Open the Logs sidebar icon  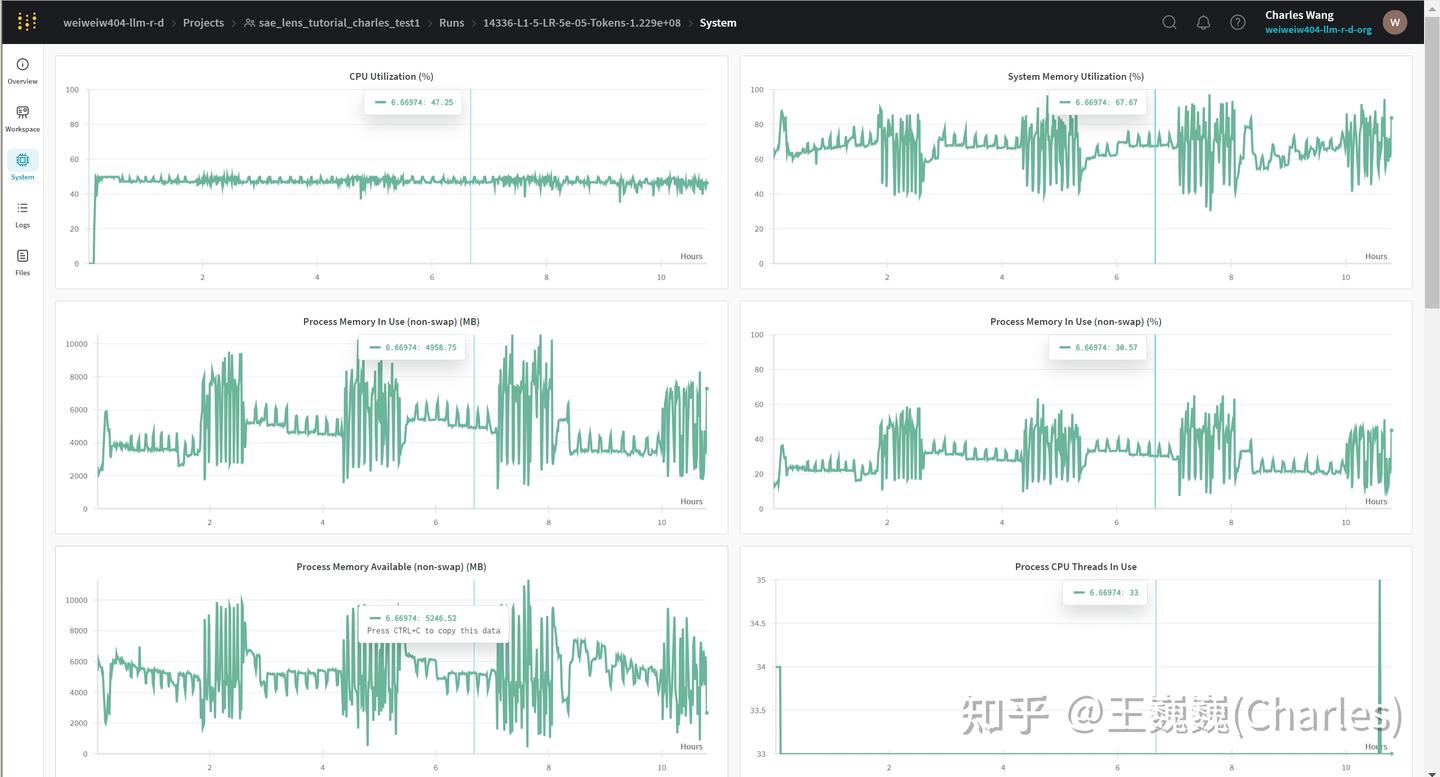click(x=22, y=213)
